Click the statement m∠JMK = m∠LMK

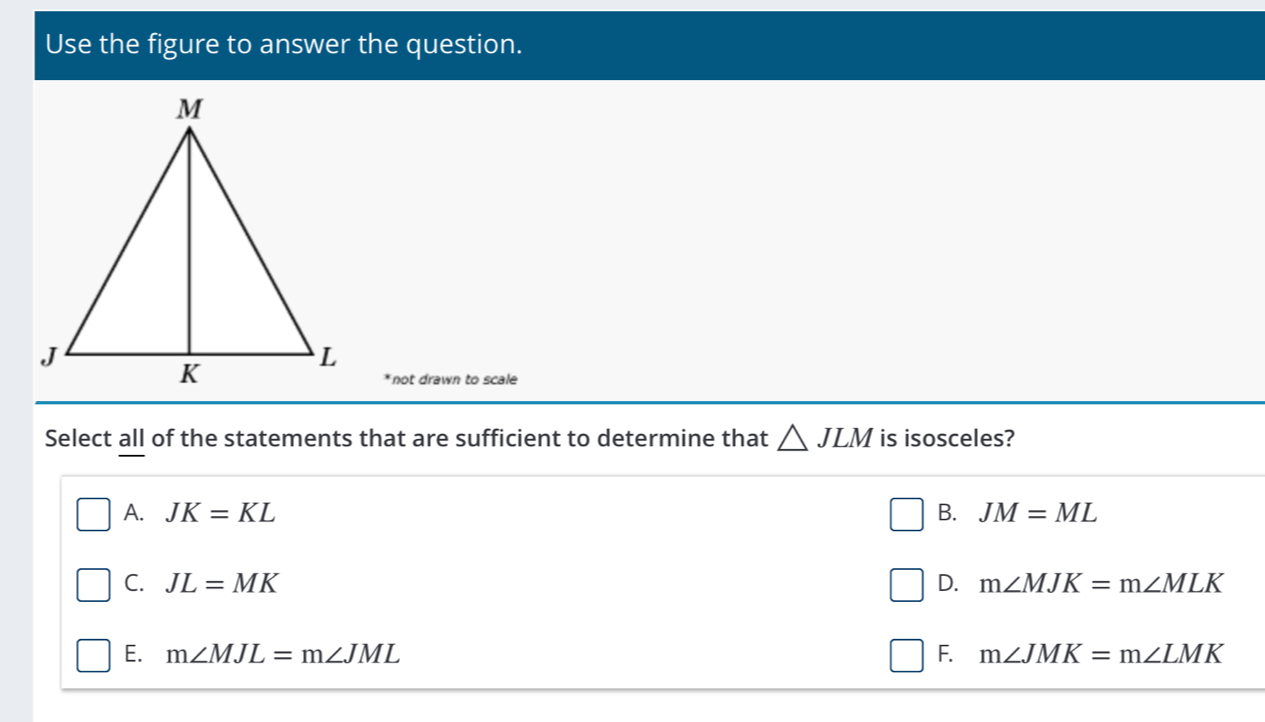click(1101, 656)
